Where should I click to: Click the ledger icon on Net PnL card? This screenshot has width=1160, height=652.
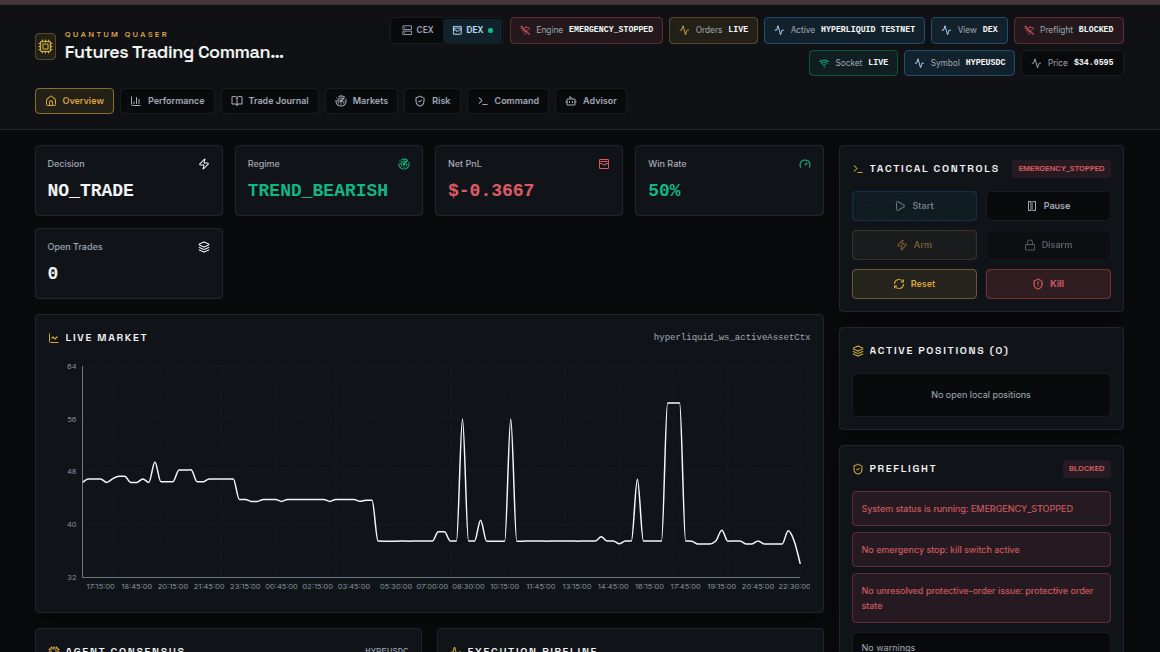(604, 164)
